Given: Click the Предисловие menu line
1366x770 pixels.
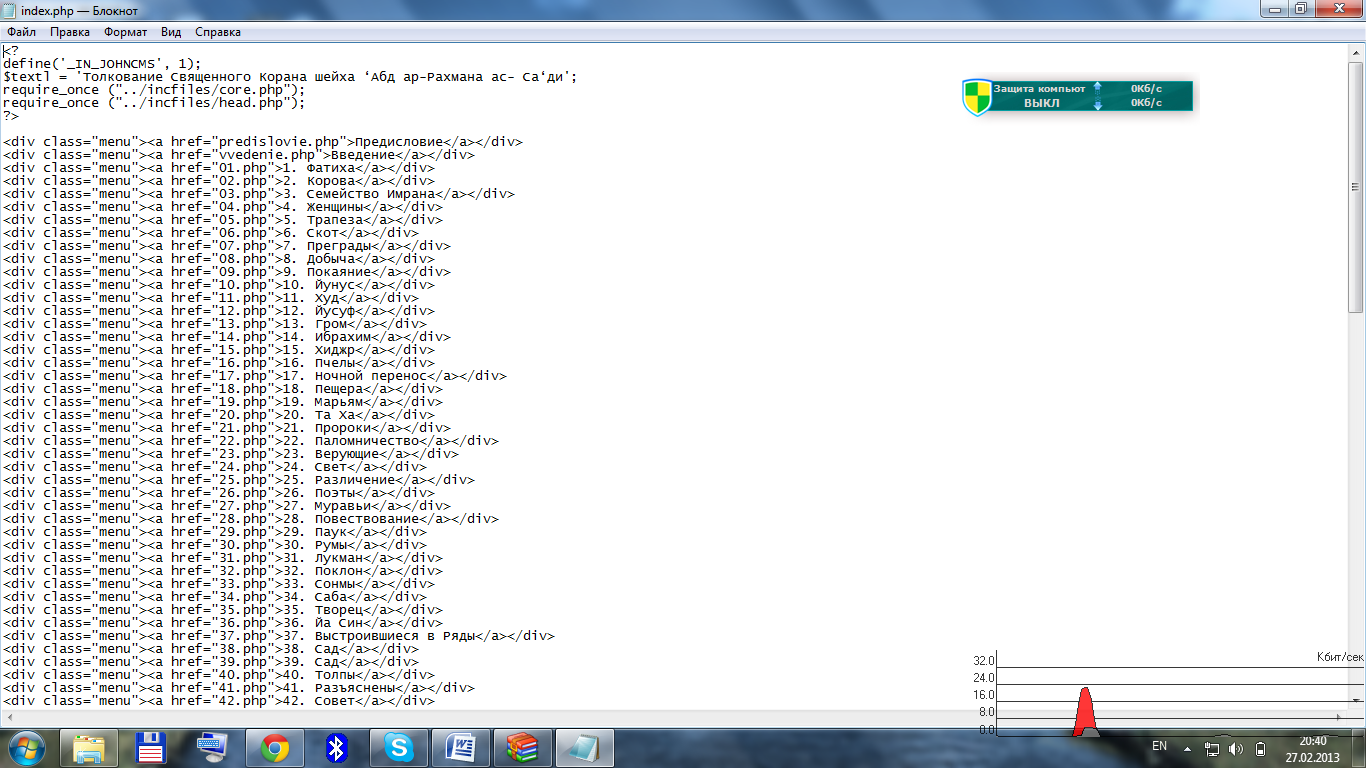Looking at the screenshot, I should click(x=263, y=142).
